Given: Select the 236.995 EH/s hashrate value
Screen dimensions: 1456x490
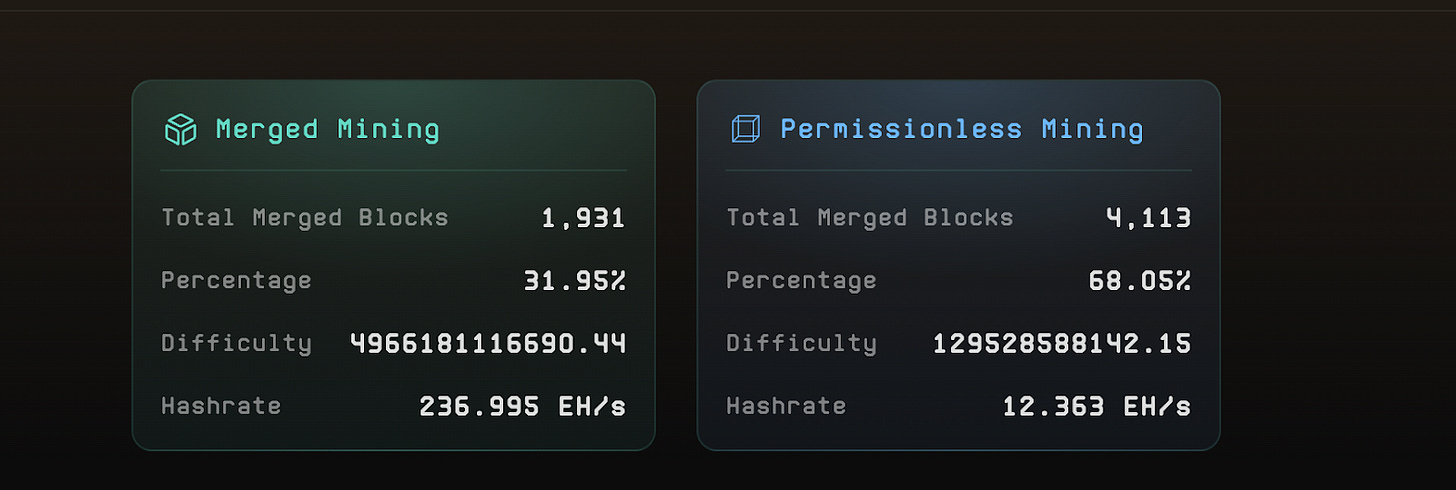Looking at the screenshot, I should pyautogui.click(x=522, y=406).
